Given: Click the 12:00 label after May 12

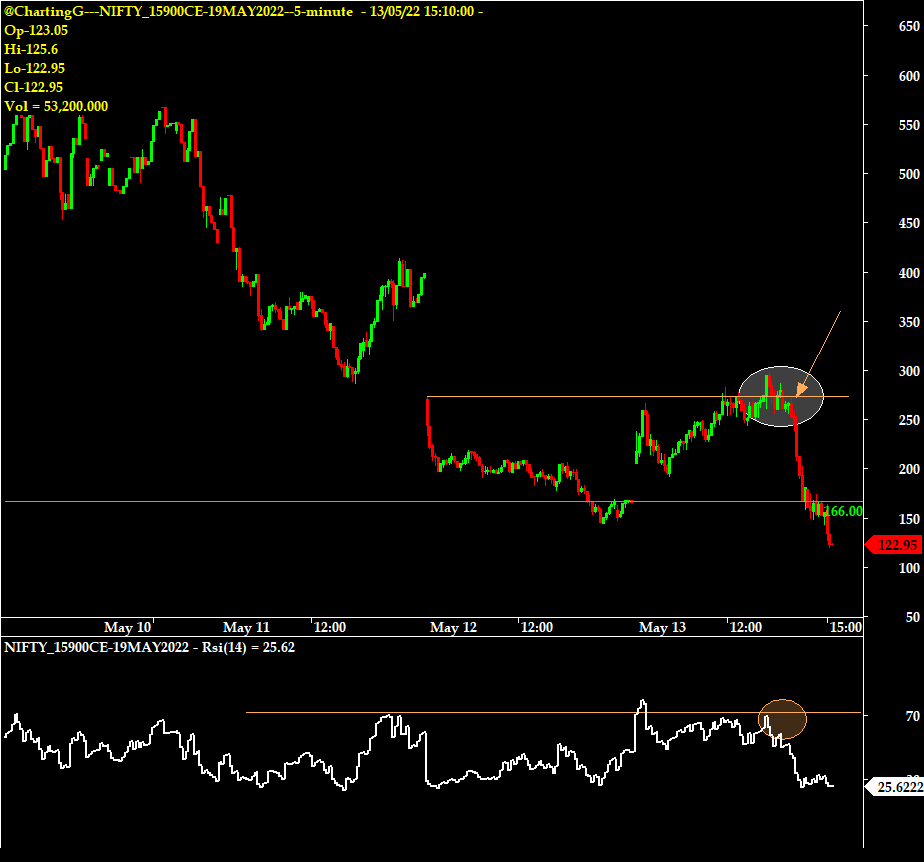Looking at the screenshot, I should 537,627.
